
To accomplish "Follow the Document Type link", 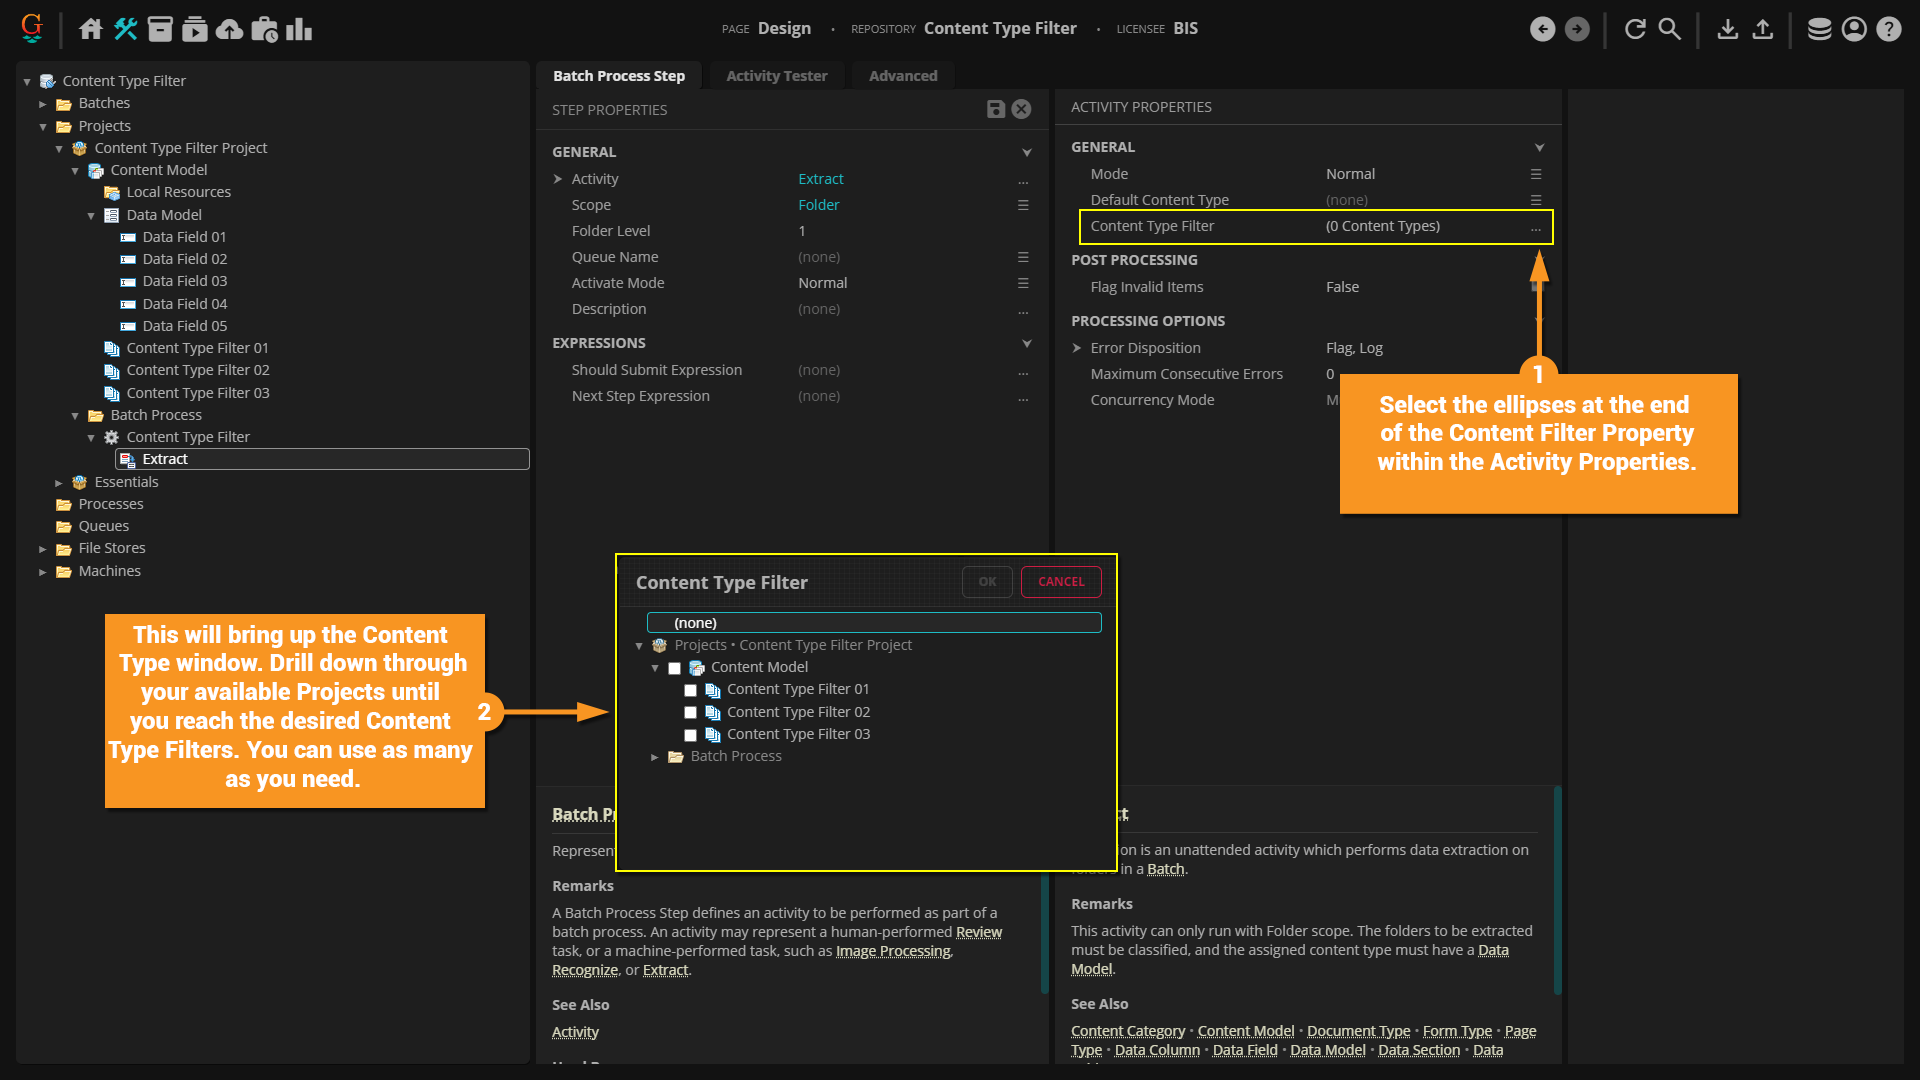I will click(1358, 1031).
